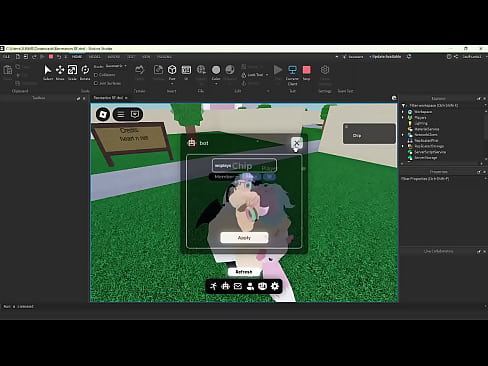Expand the Workspace node in Explorer
The height and width of the screenshot is (366, 488).
coord(403,112)
